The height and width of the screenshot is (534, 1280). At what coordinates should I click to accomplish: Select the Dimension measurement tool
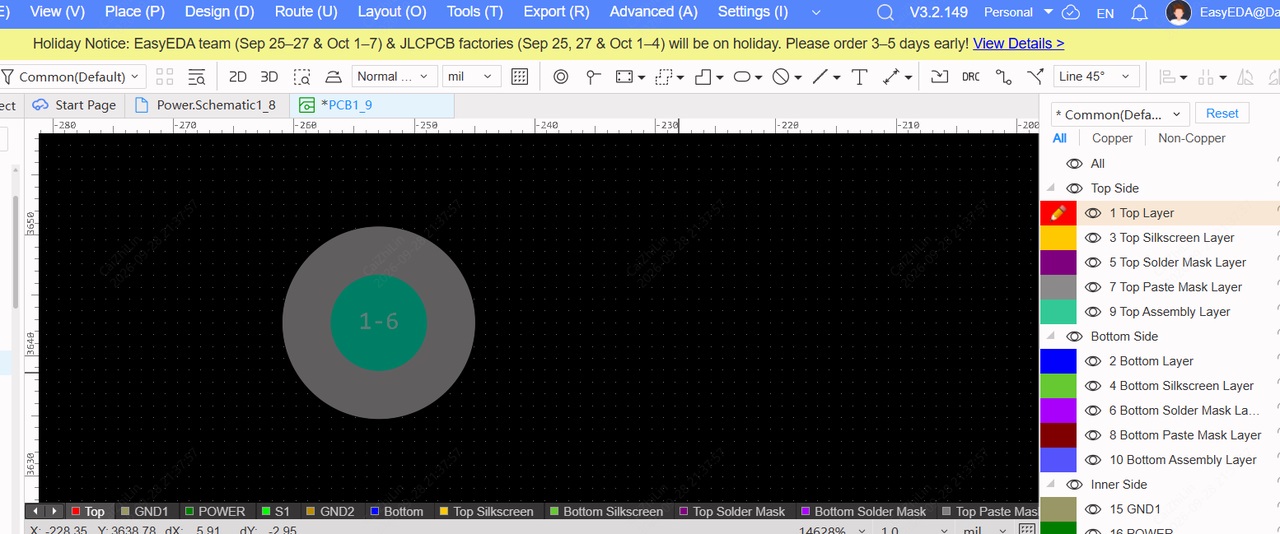[x=891, y=77]
